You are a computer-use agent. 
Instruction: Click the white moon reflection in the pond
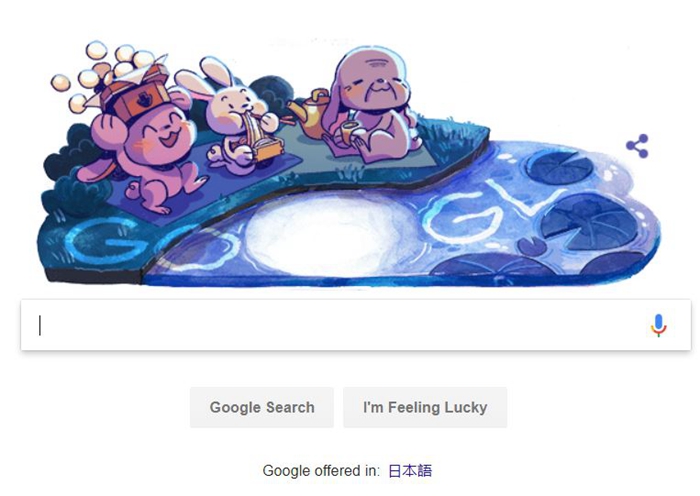[330, 234]
